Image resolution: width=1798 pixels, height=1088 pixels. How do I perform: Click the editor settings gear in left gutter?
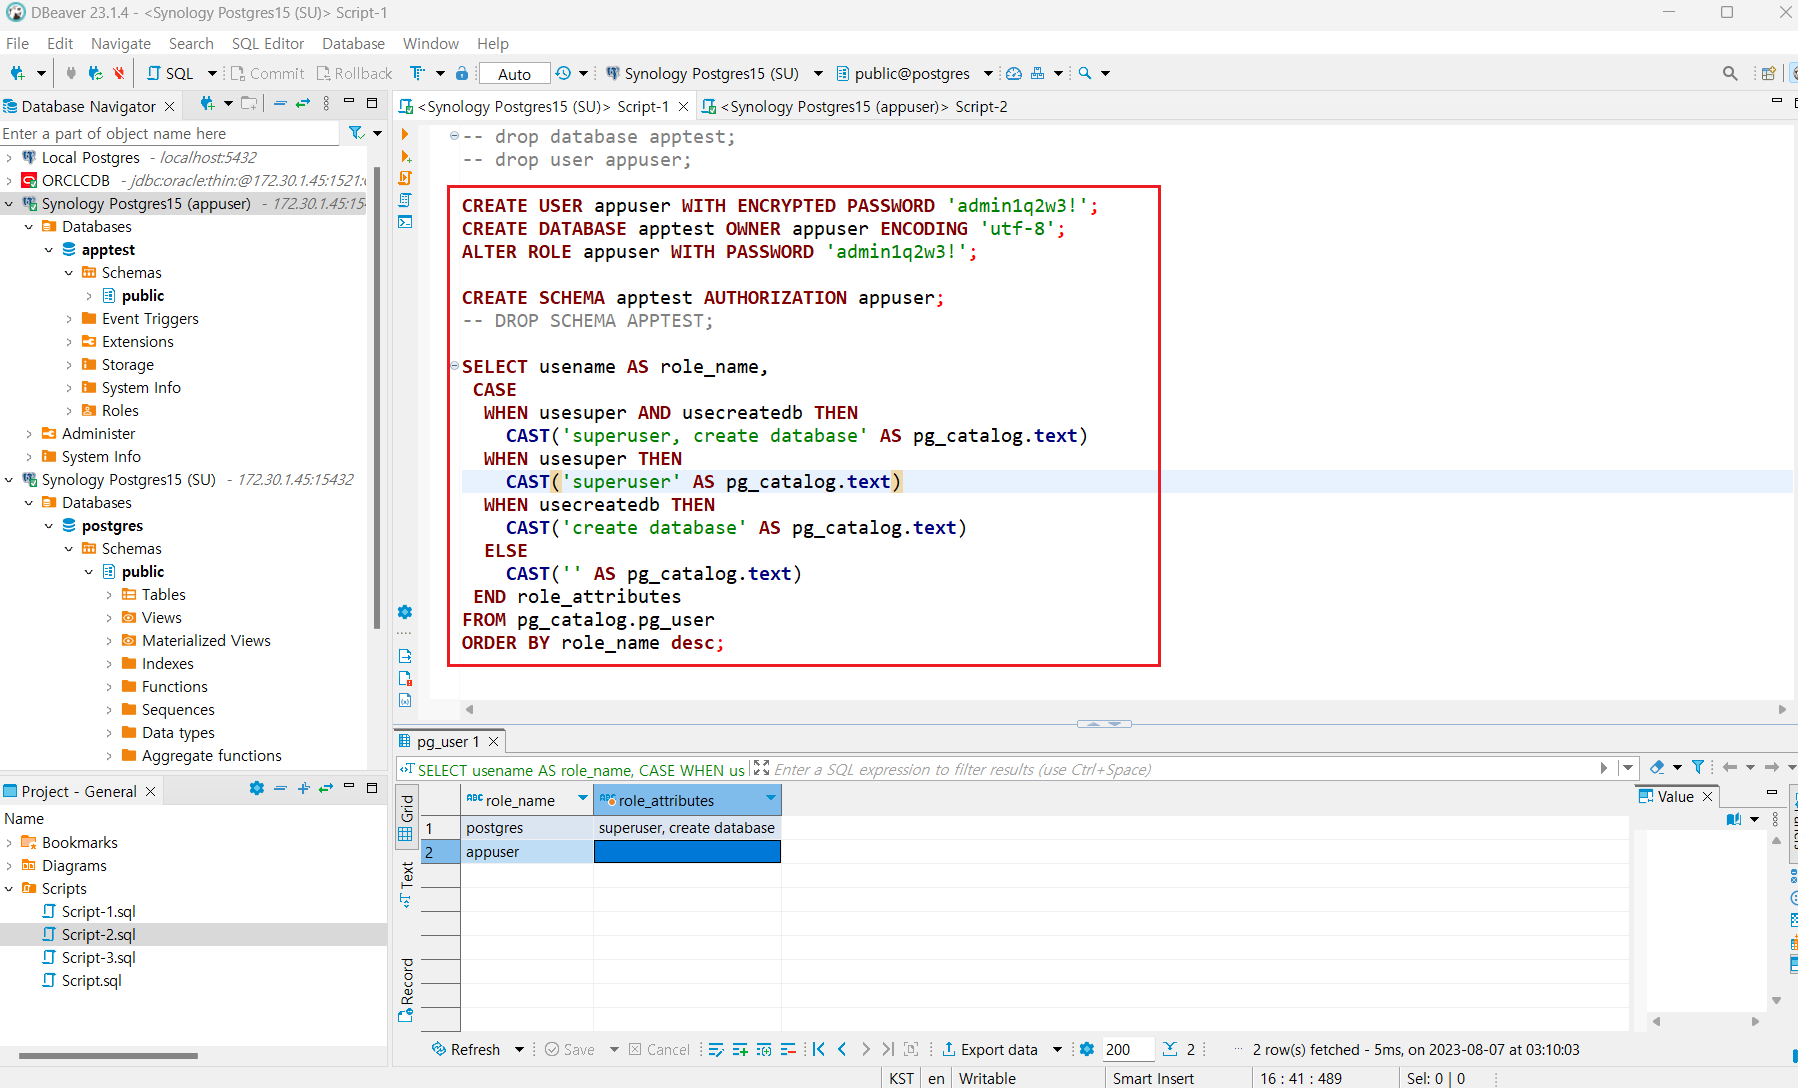[405, 612]
